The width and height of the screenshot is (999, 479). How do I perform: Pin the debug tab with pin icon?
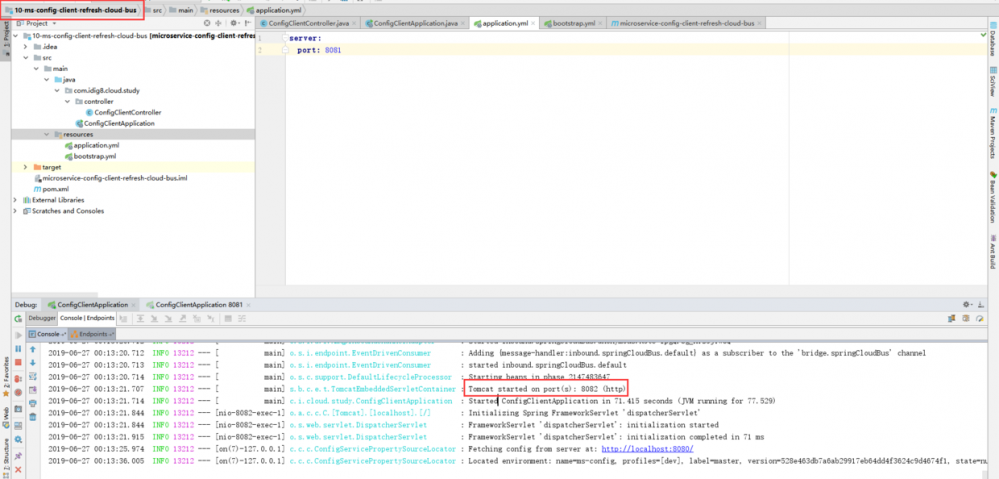click(18, 455)
